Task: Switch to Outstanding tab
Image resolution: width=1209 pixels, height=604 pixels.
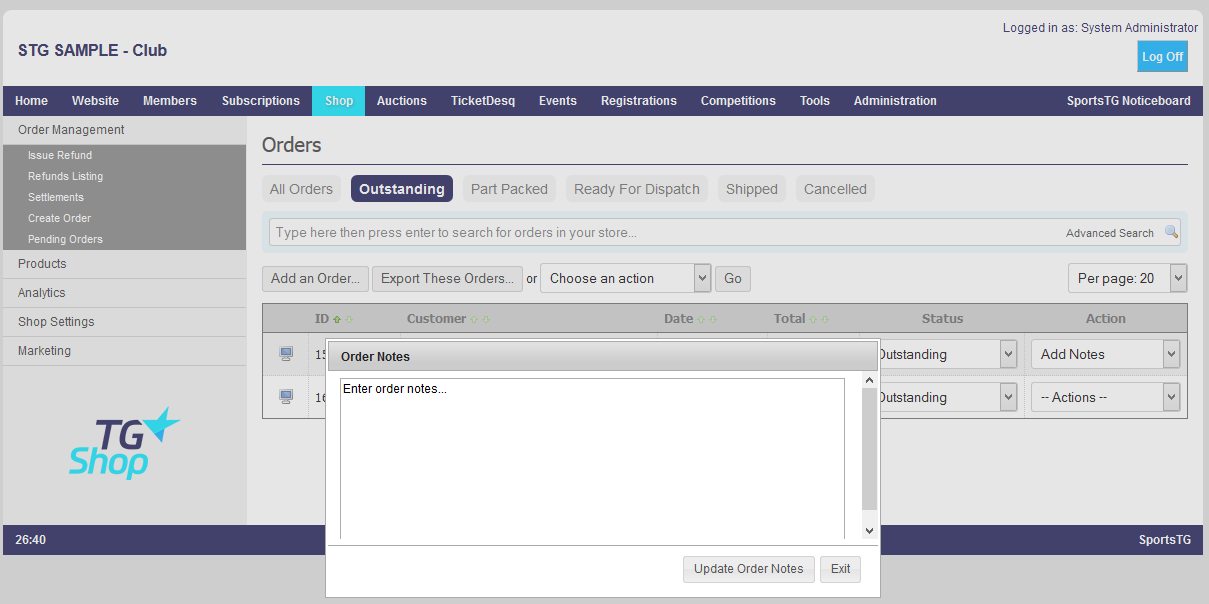Action: tap(402, 189)
